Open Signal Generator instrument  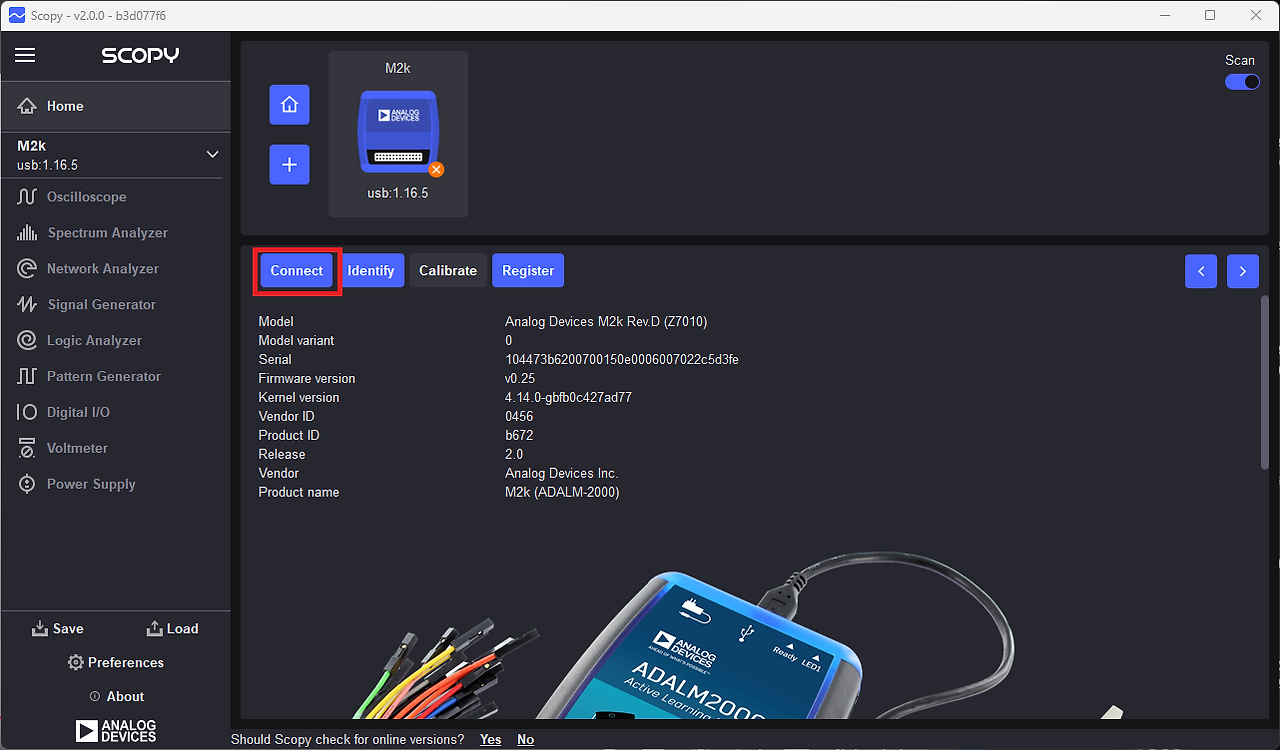[x=116, y=305]
